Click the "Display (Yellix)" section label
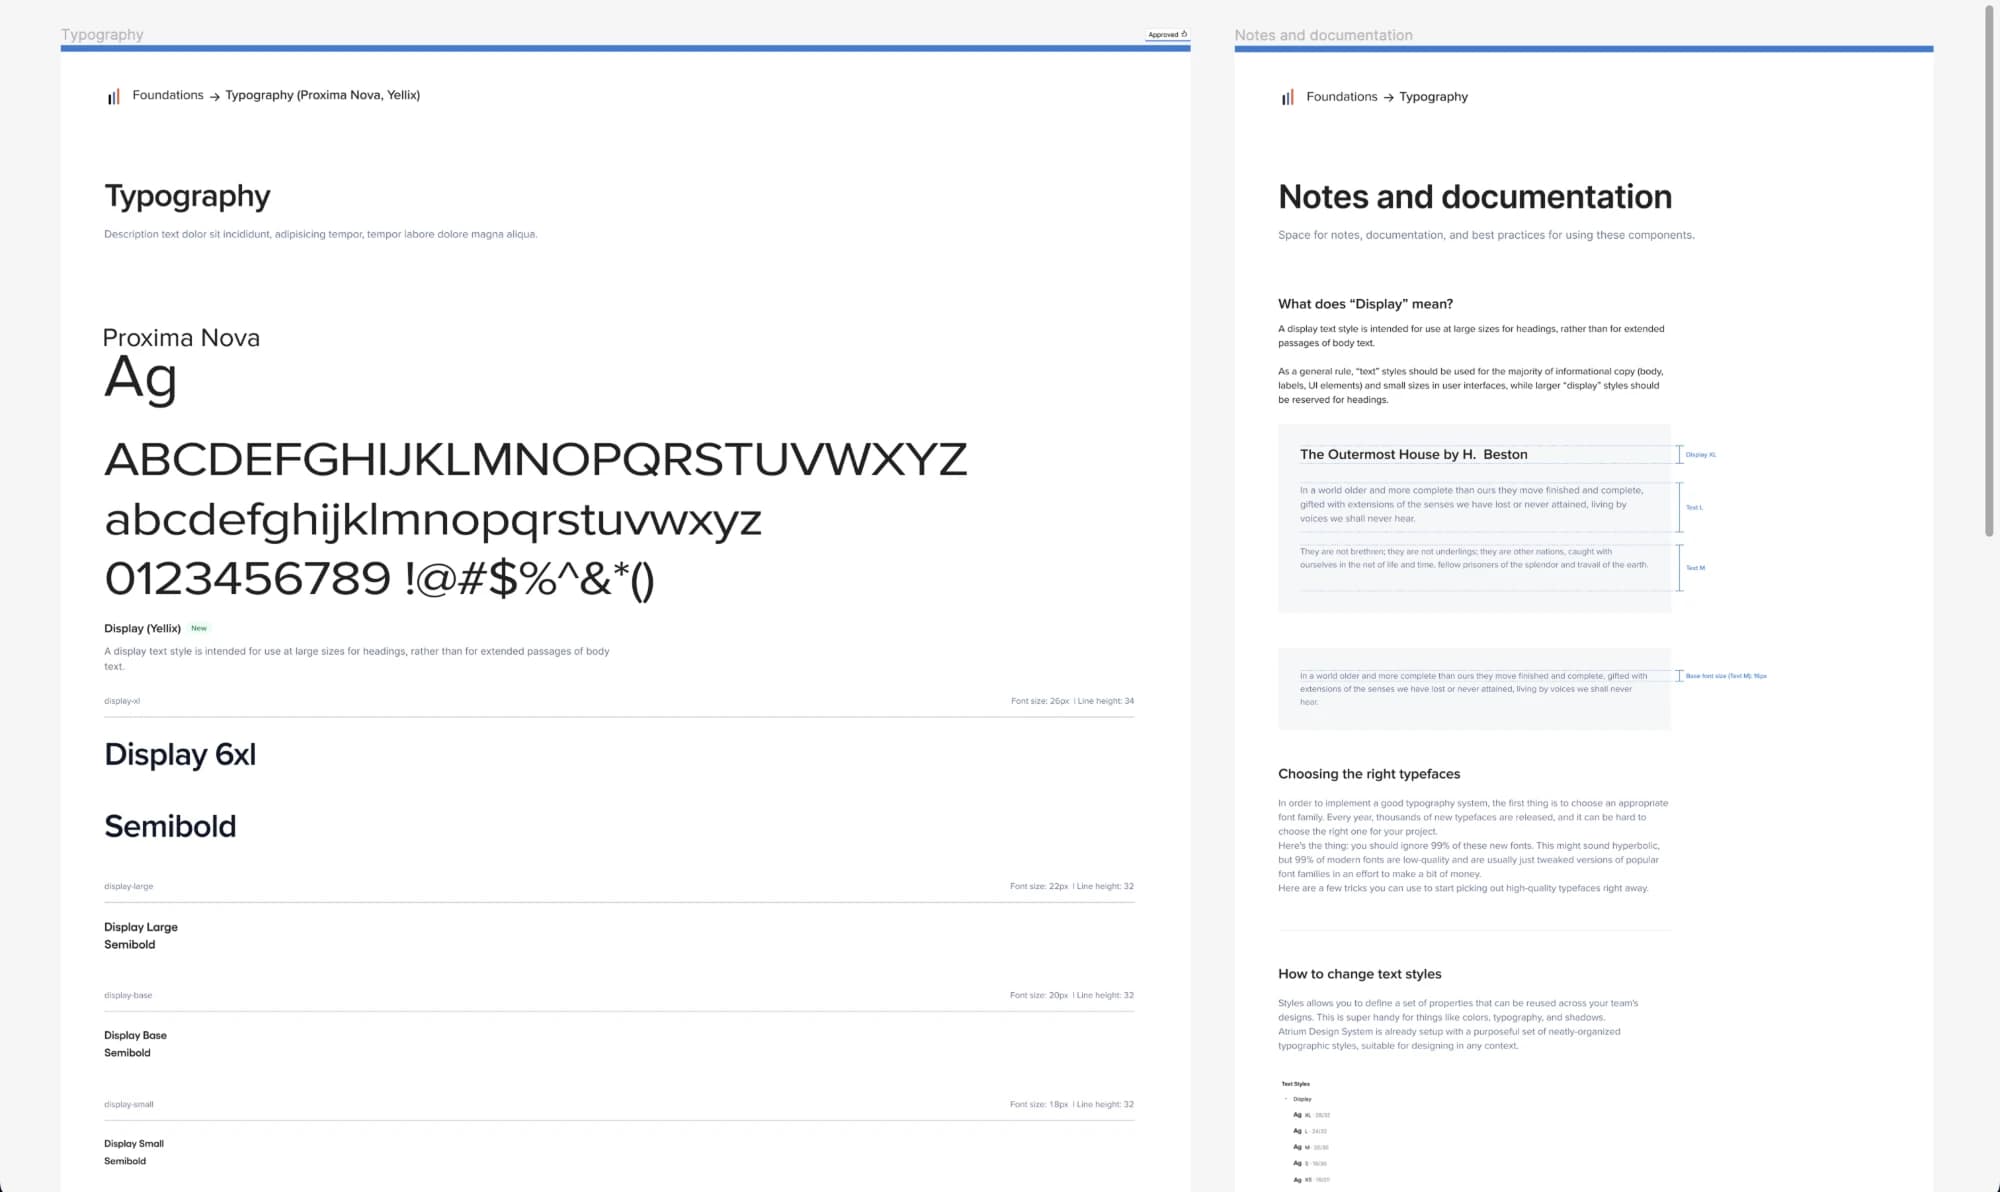This screenshot has width=2000, height=1192. click(142, 628)
